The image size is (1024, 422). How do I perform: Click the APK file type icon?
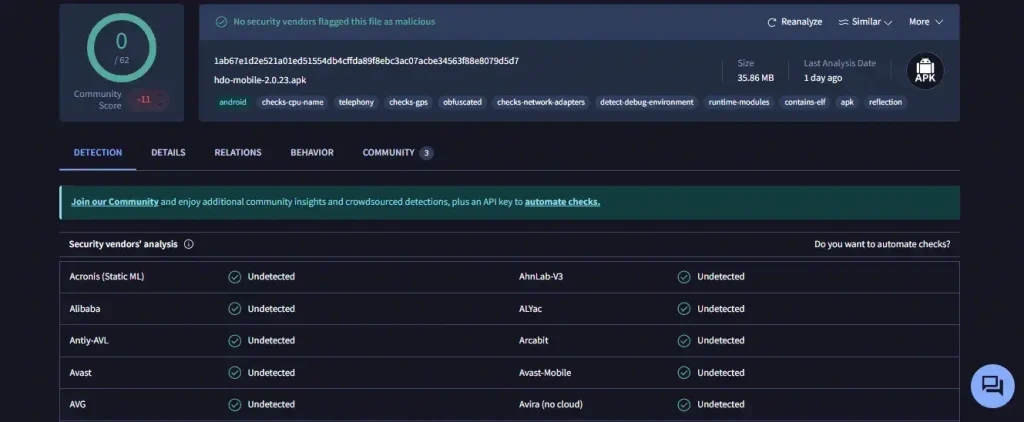point(925,71)
